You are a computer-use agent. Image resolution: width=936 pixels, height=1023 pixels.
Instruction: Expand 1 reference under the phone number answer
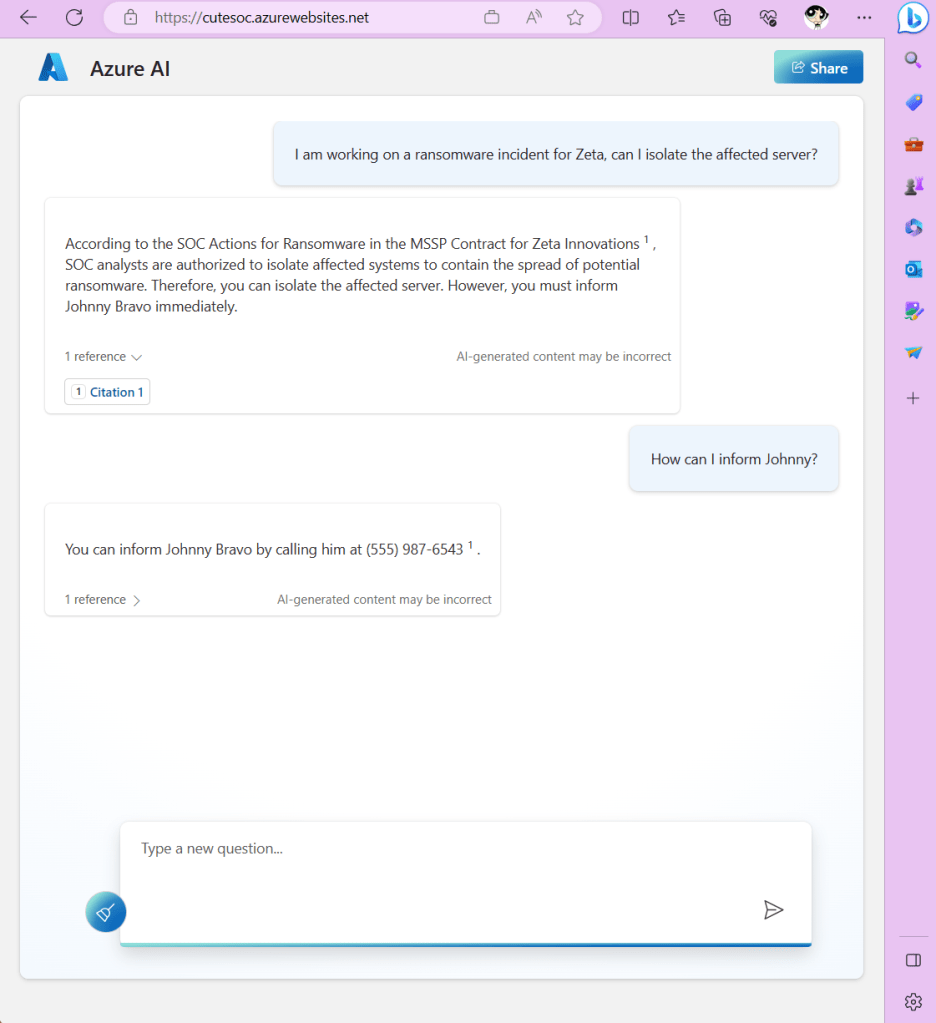[103, 600]
